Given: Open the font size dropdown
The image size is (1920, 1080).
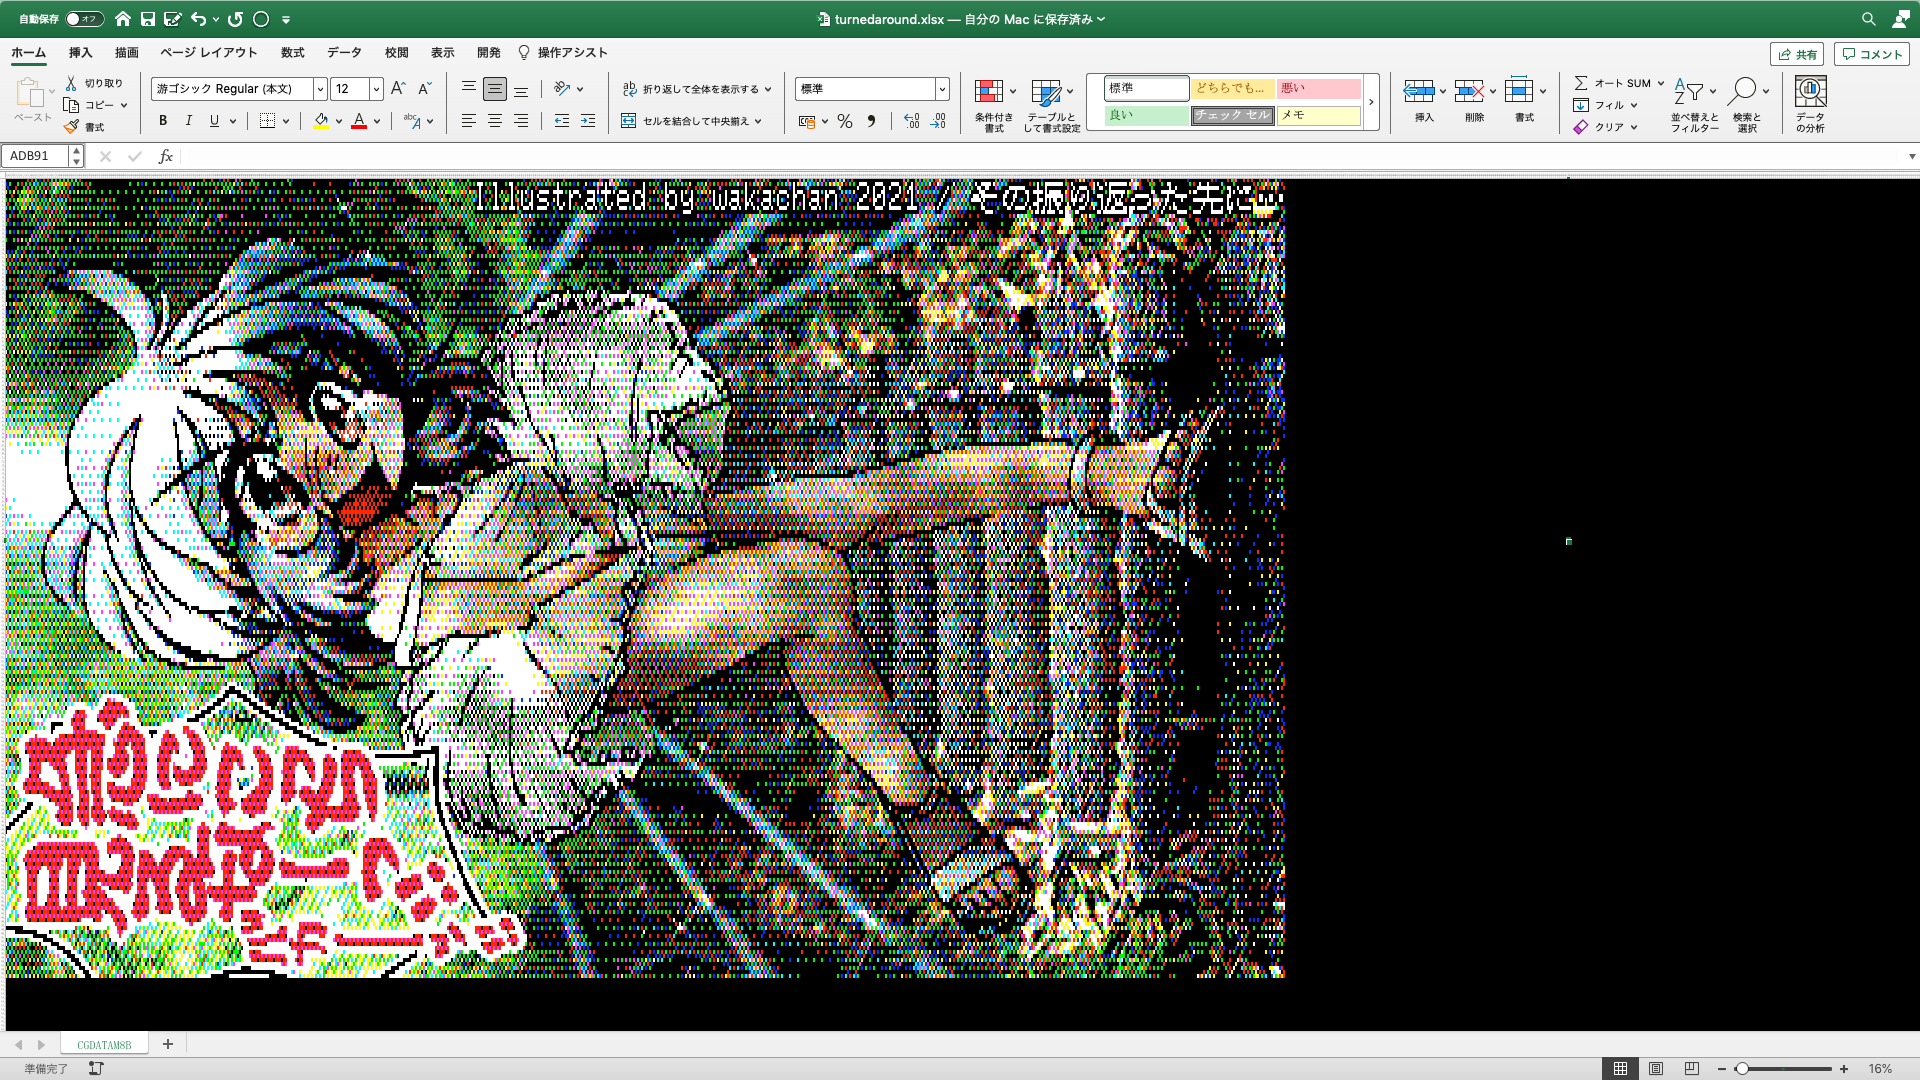Looking at the screenshot, I should [376, 89].
